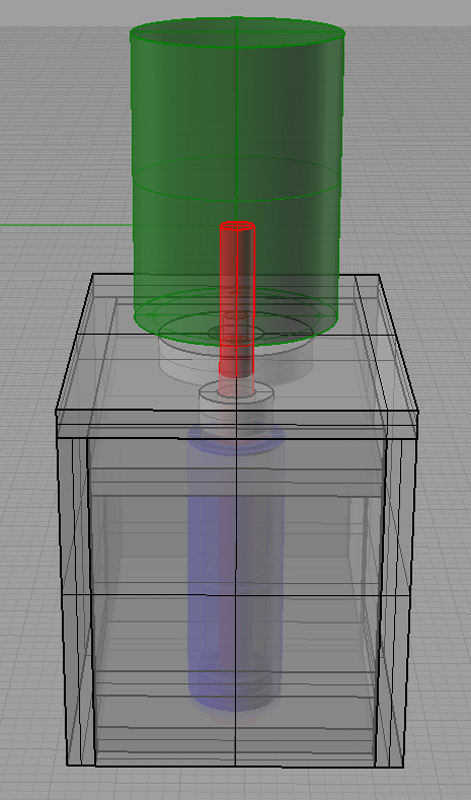The width and height of the screenshot is (471, 800).
Task: Select the box's top plate front edge
Action: coord(237,412)
